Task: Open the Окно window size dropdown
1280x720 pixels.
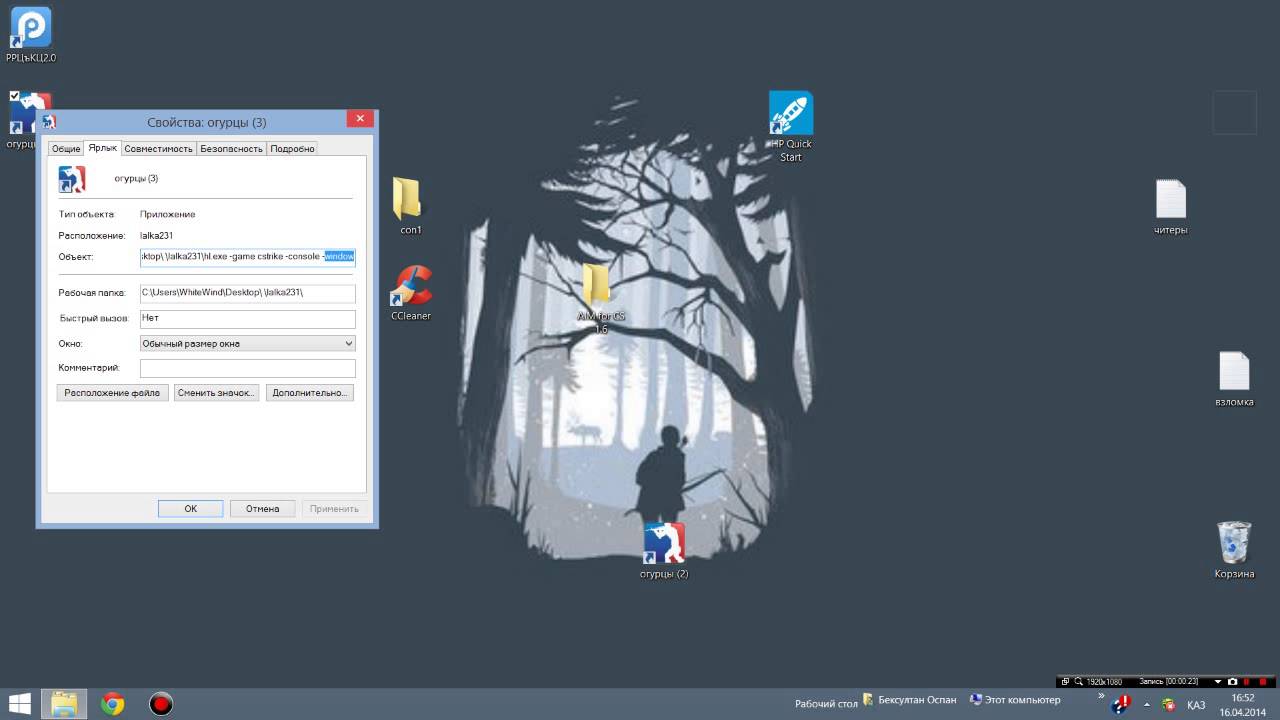Action: [248, 343]
